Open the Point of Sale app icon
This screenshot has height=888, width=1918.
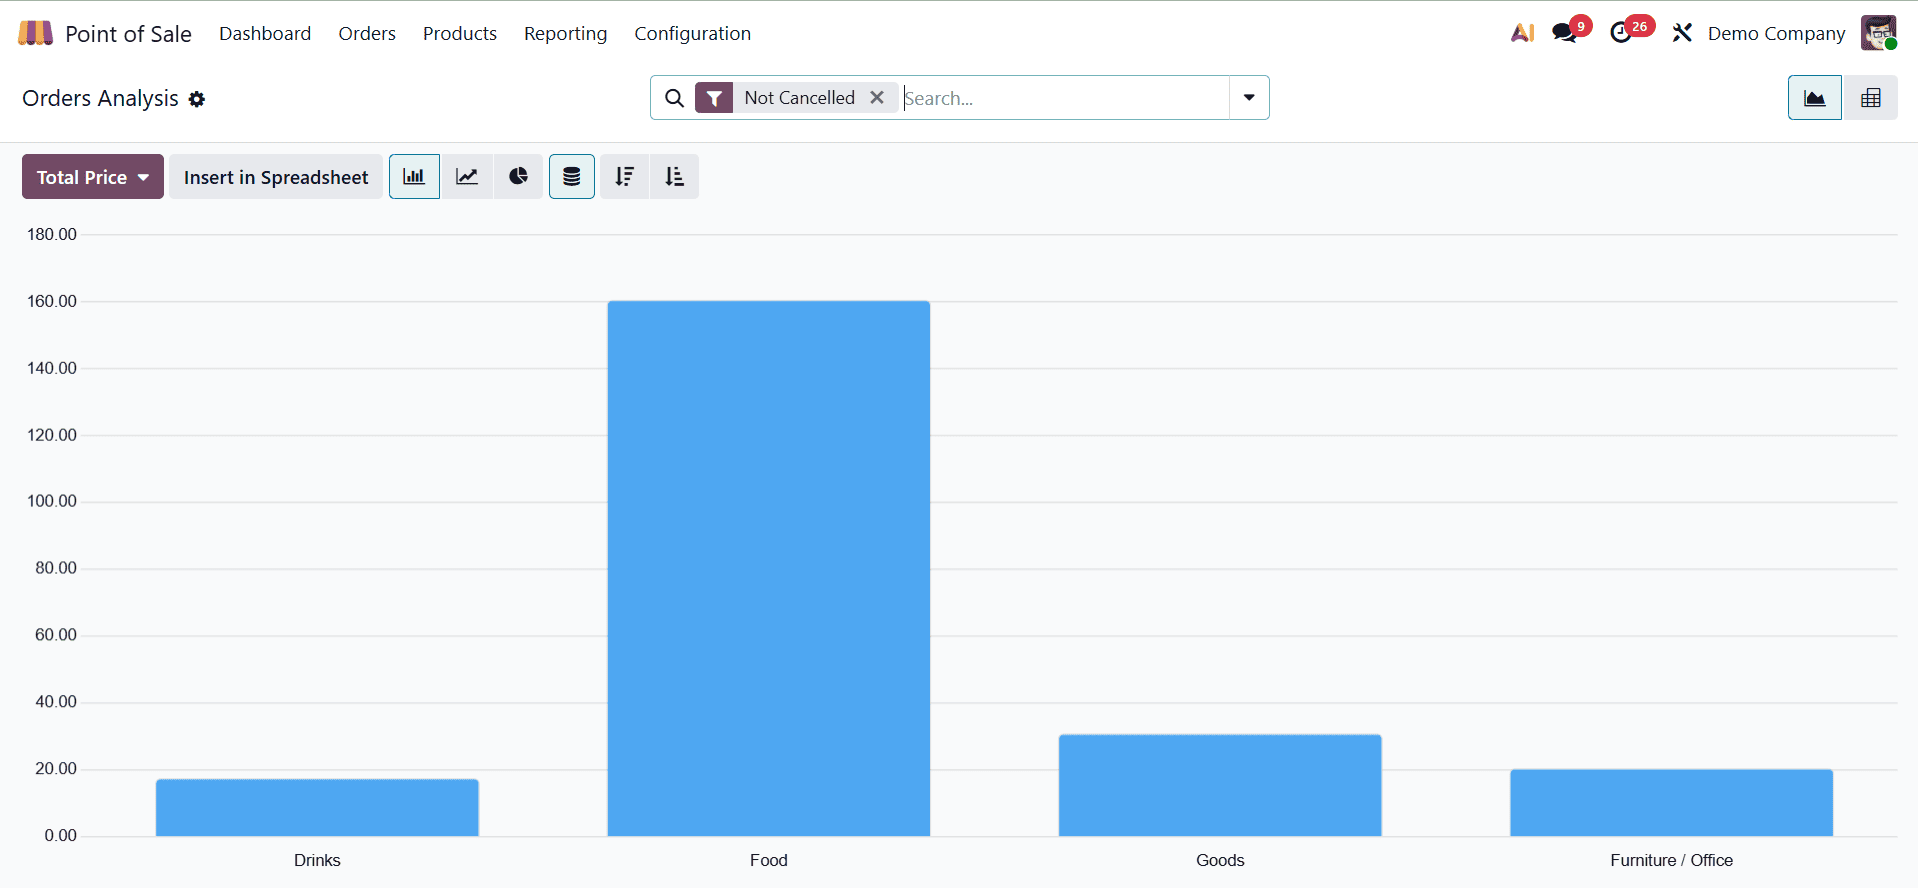tap(35, 33)
